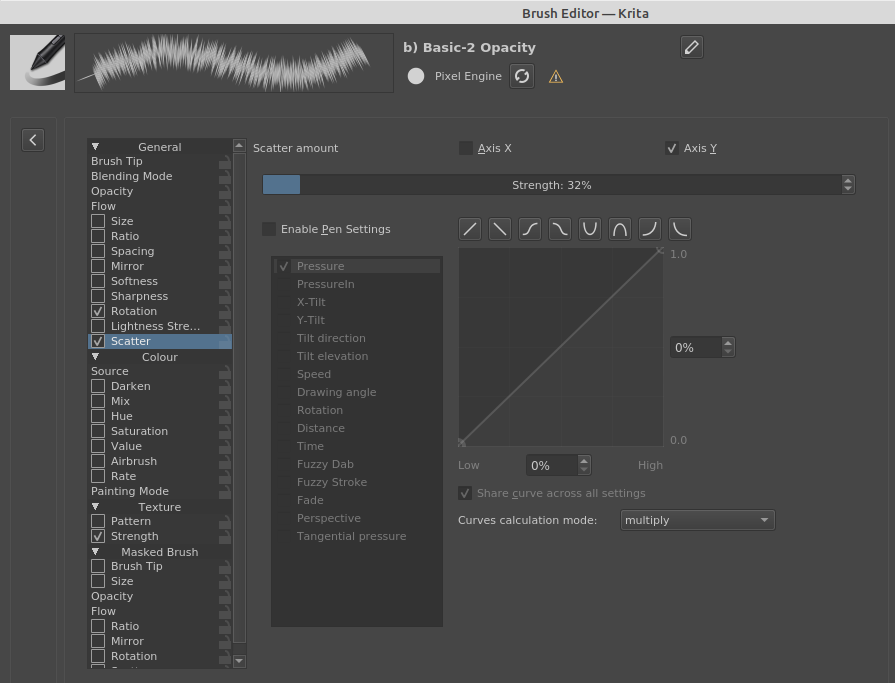Toggle the Enable Pen Settings checkbox

(269, 229)
